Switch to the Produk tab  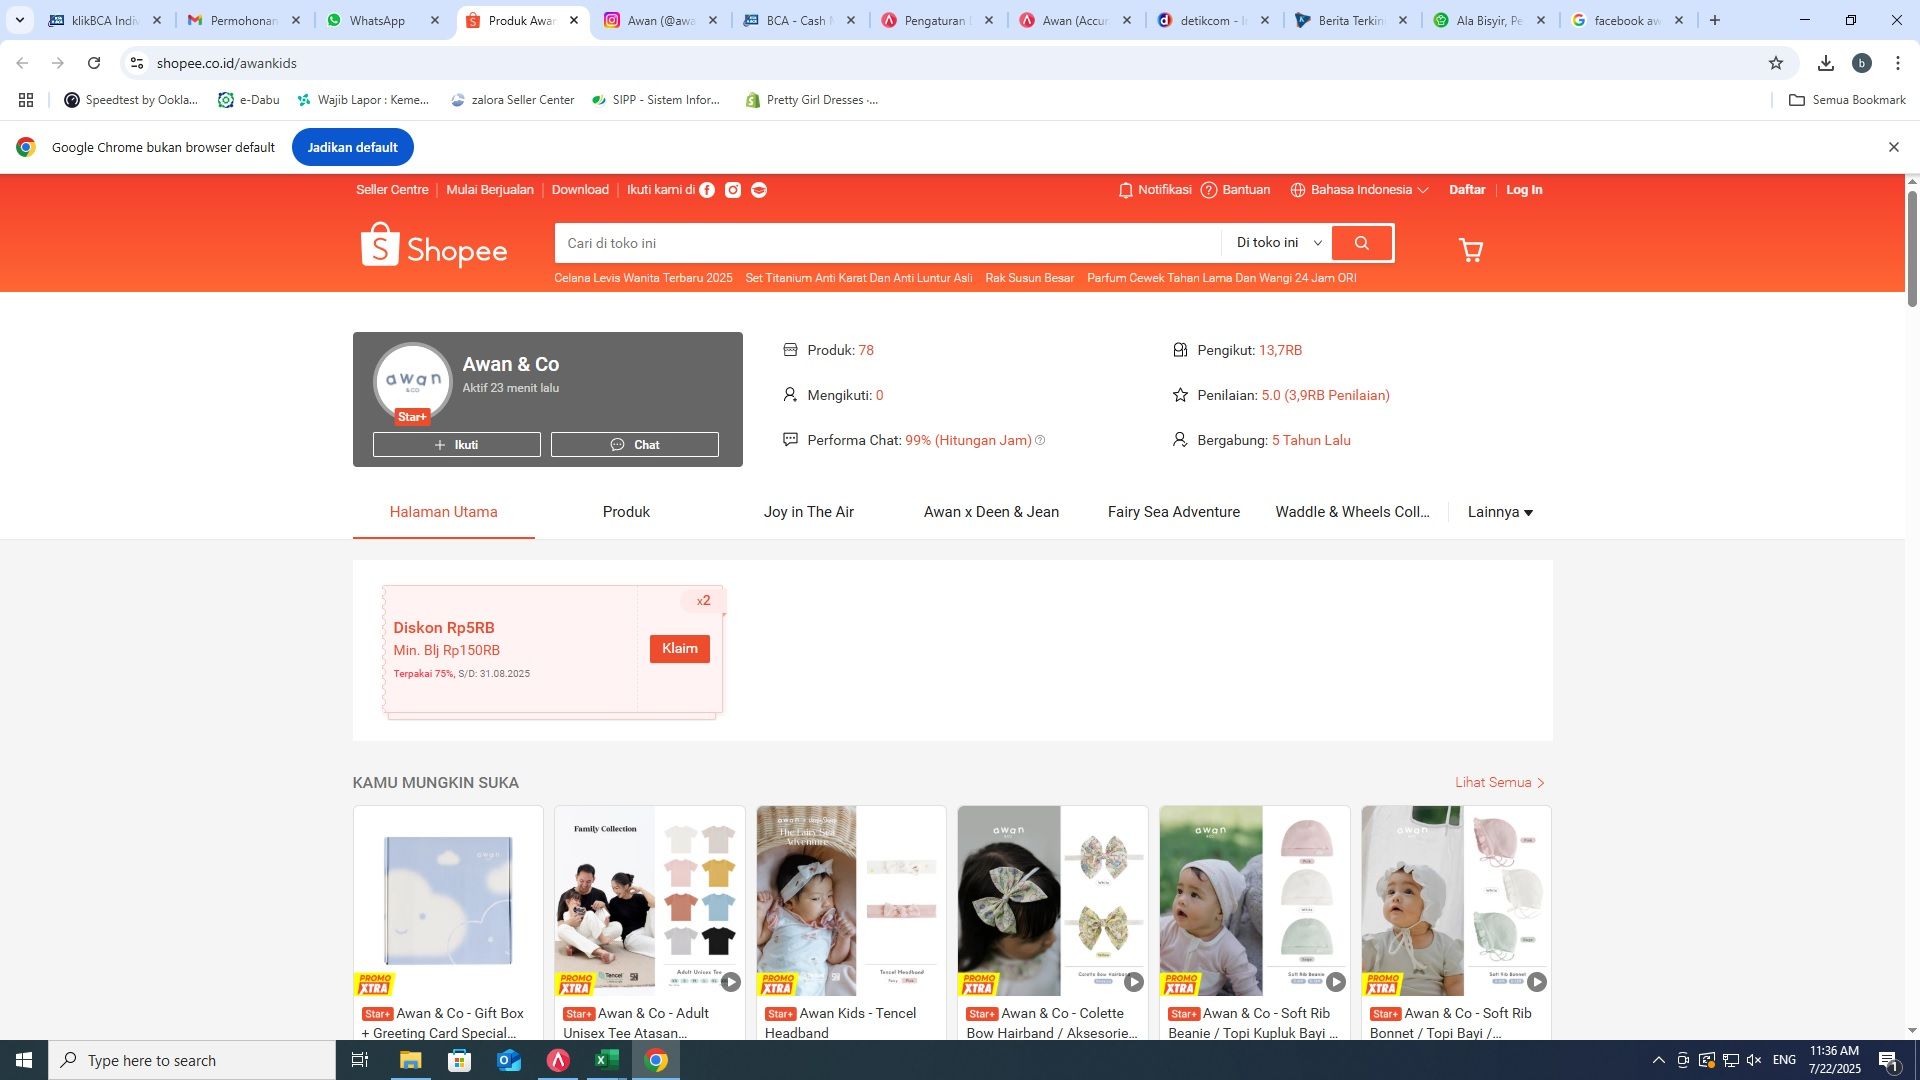tap(626, 512)
